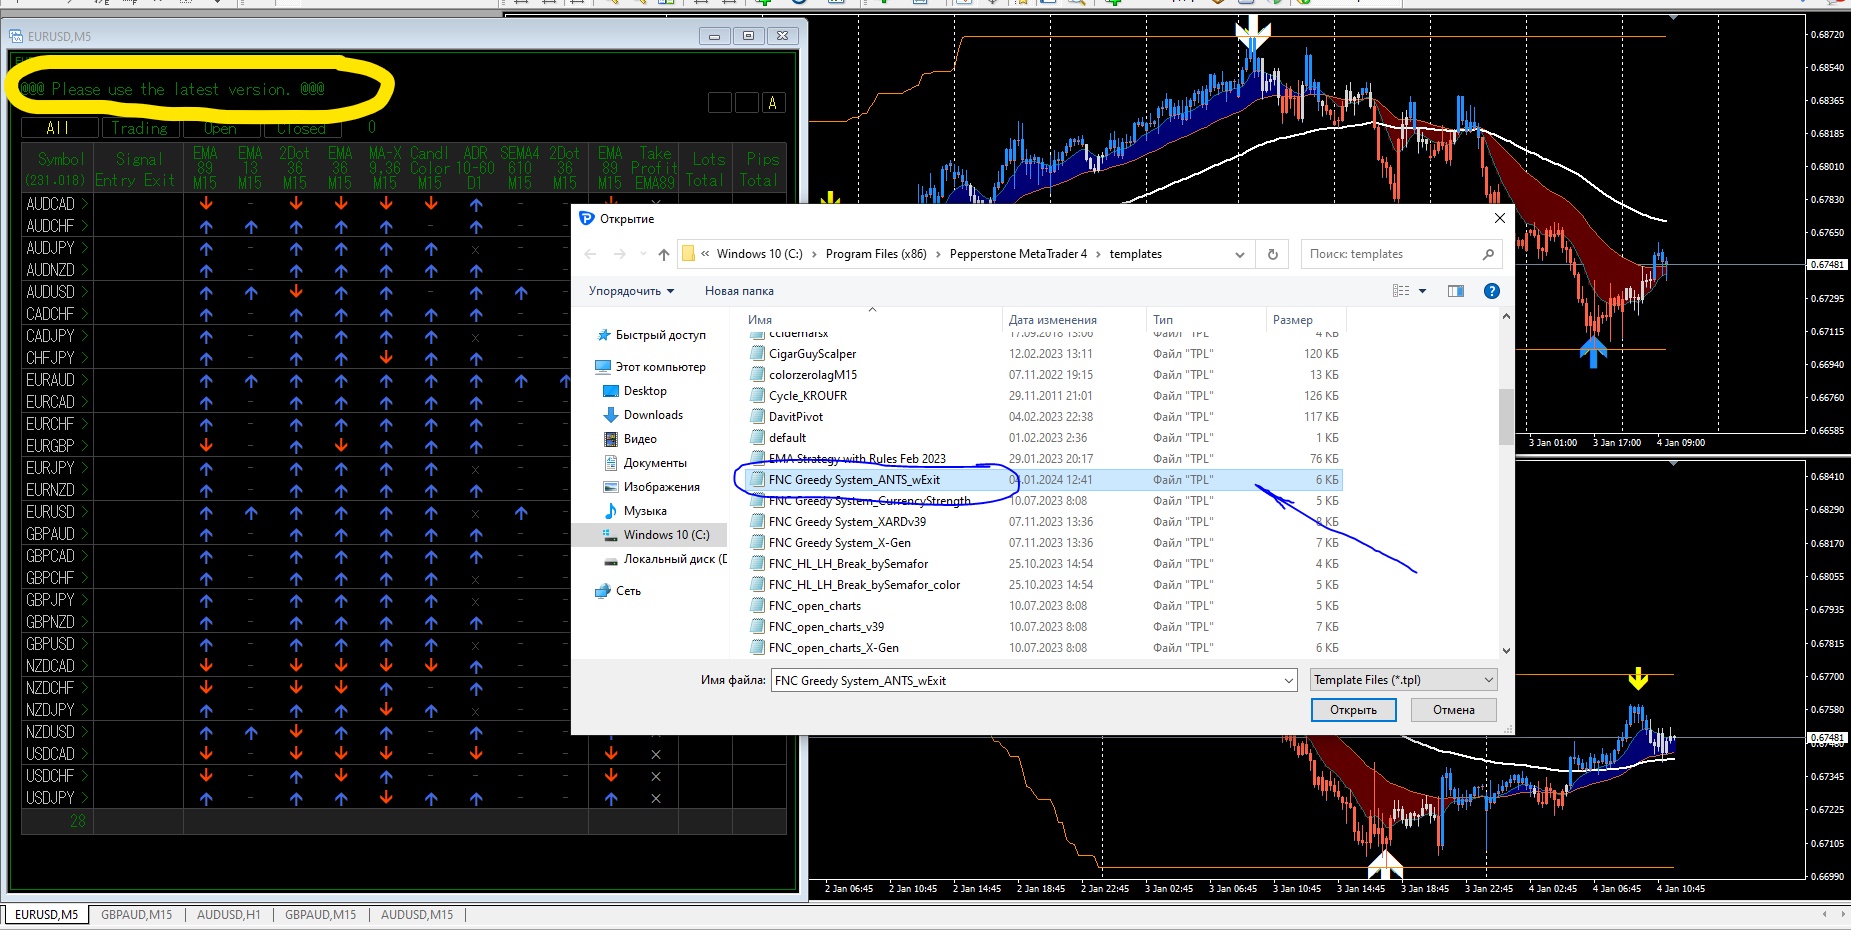1851x932 pixels.
Task: Refresh the templates folder listing
Action: point(1272,255)
